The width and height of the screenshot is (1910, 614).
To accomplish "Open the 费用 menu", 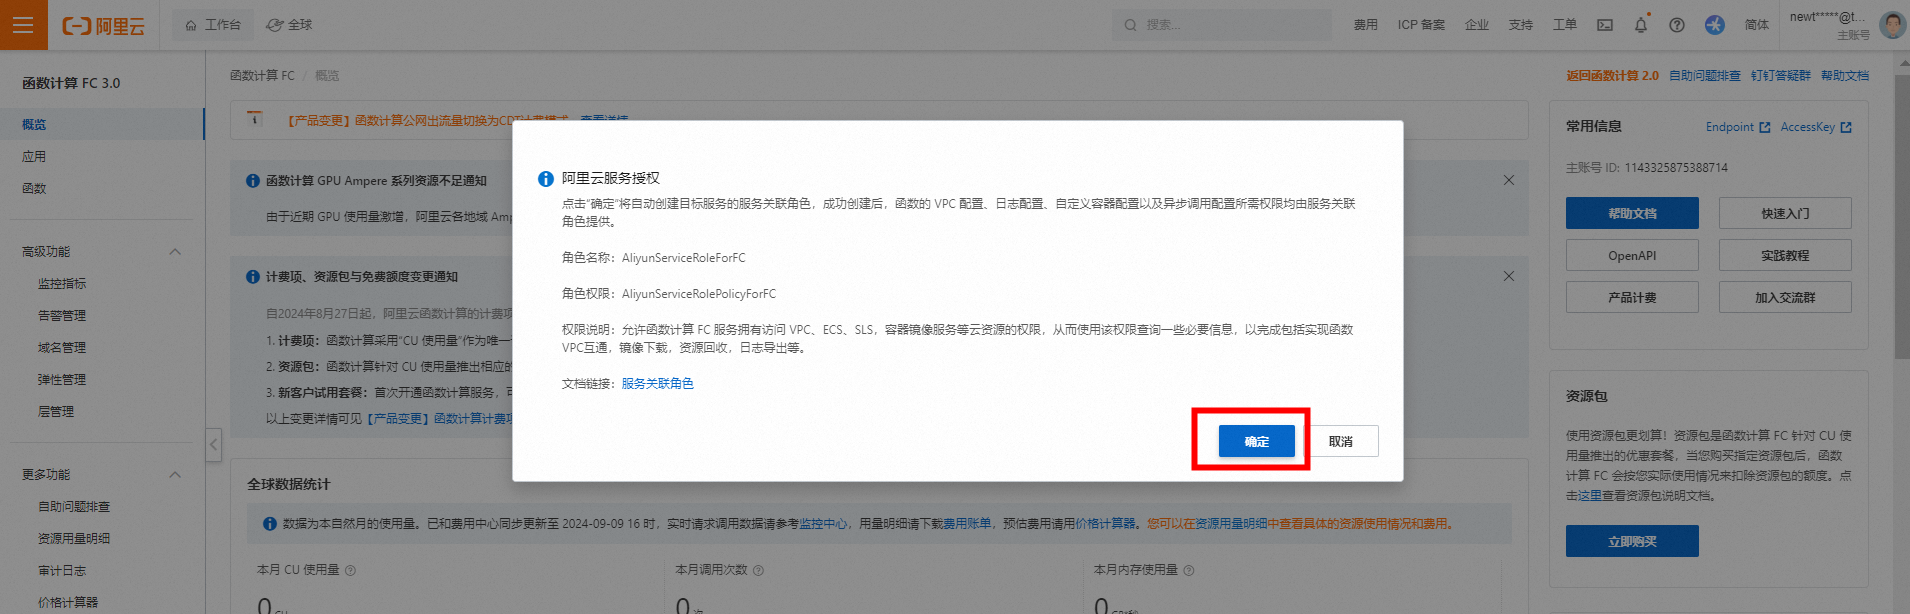I will tap(1365, 25).
